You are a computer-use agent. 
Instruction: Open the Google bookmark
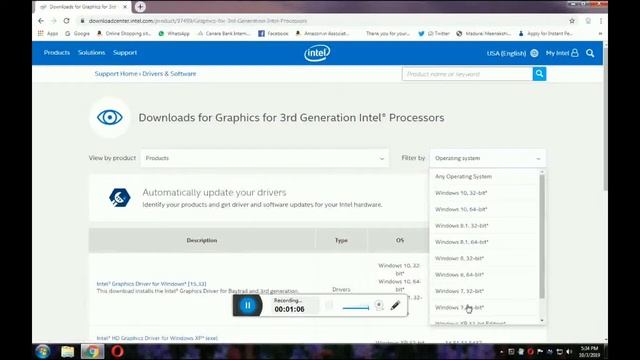[x=77, y=33]
